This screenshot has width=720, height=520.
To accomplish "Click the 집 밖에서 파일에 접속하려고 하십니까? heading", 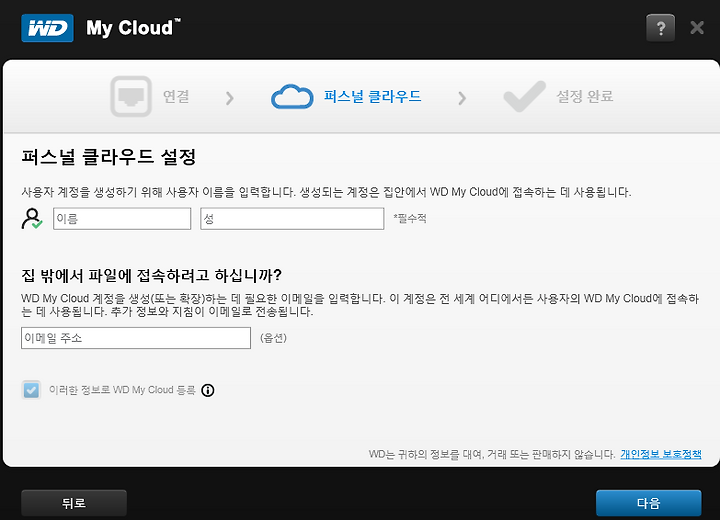I will pyautogui.click(x=152, y=276).
